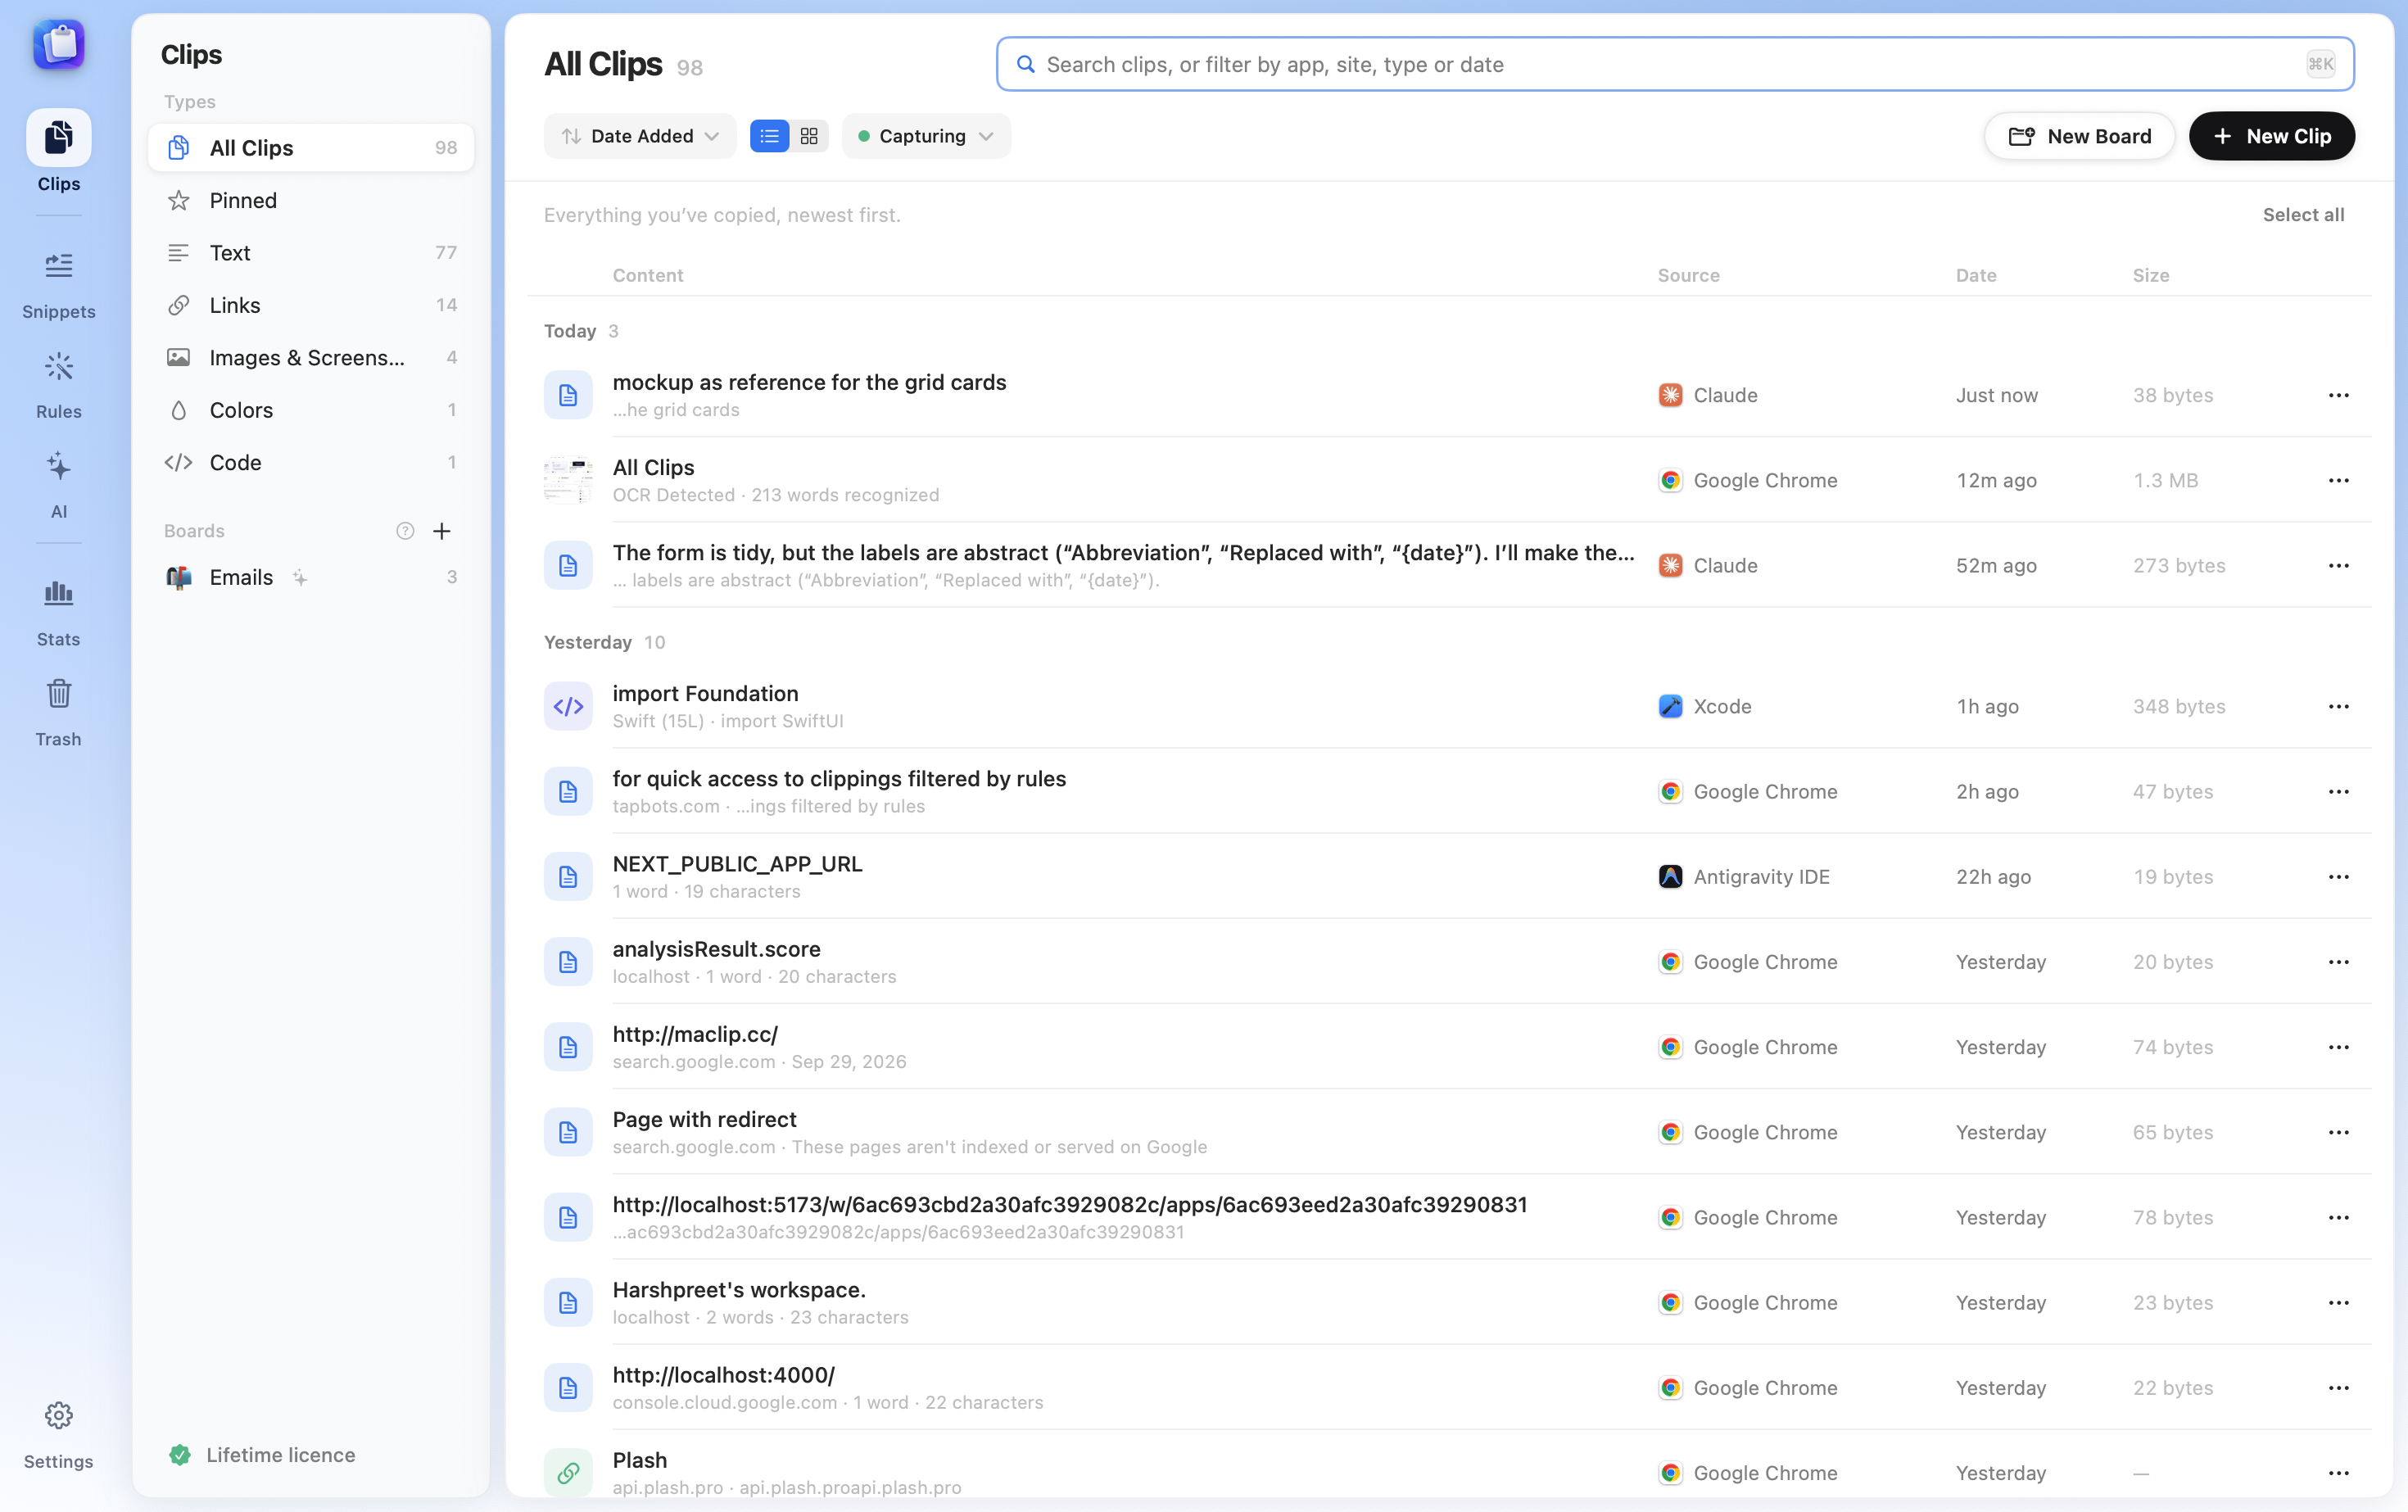Switch to grid view
The image size is (2408, 1512).
(x=809, y=136)
